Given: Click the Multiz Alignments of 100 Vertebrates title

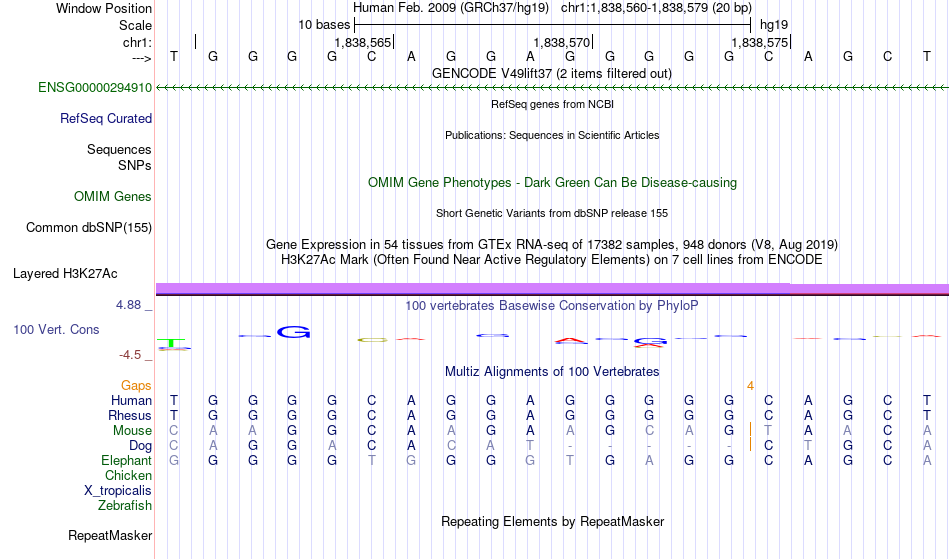Looking at the screenshot, I should tap(552, 372).
